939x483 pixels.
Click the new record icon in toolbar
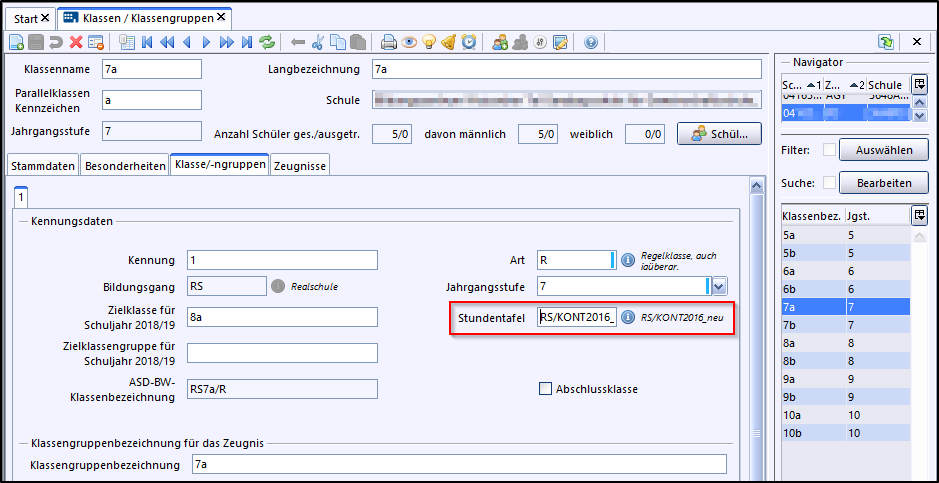[x=16, y=42]
